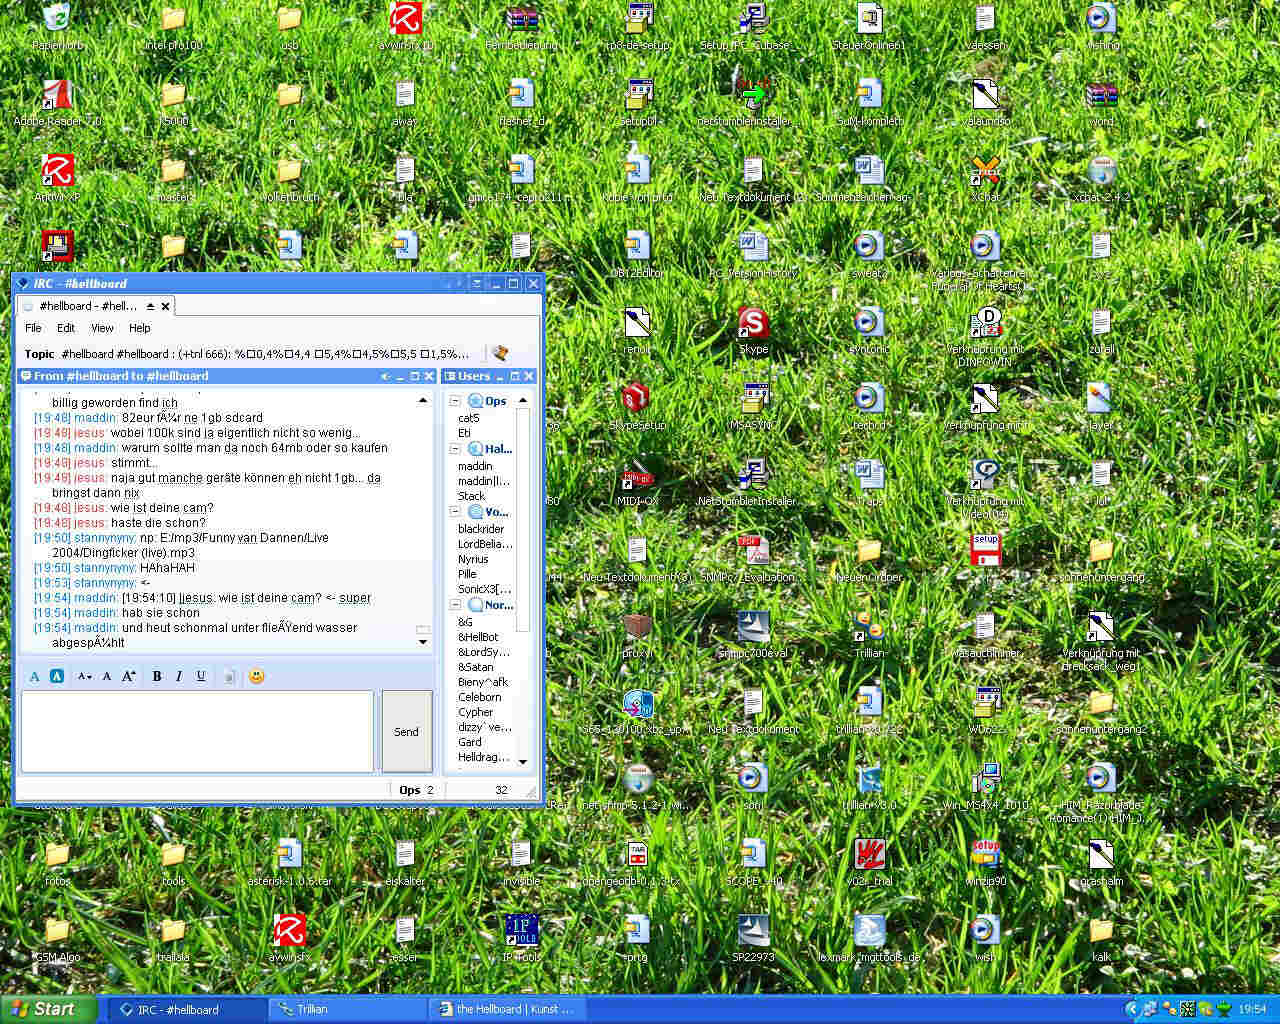Open the File menu
This screenshot has width=1280, height=1024.
coord(33,328)
